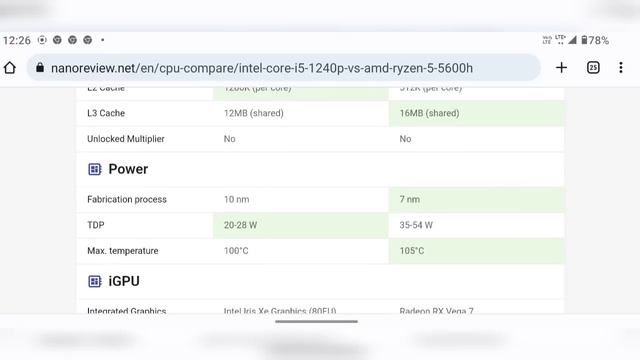Tap the lock icon in address bar
This screenshot has width=640, height=360.
(x=40, y=67)
